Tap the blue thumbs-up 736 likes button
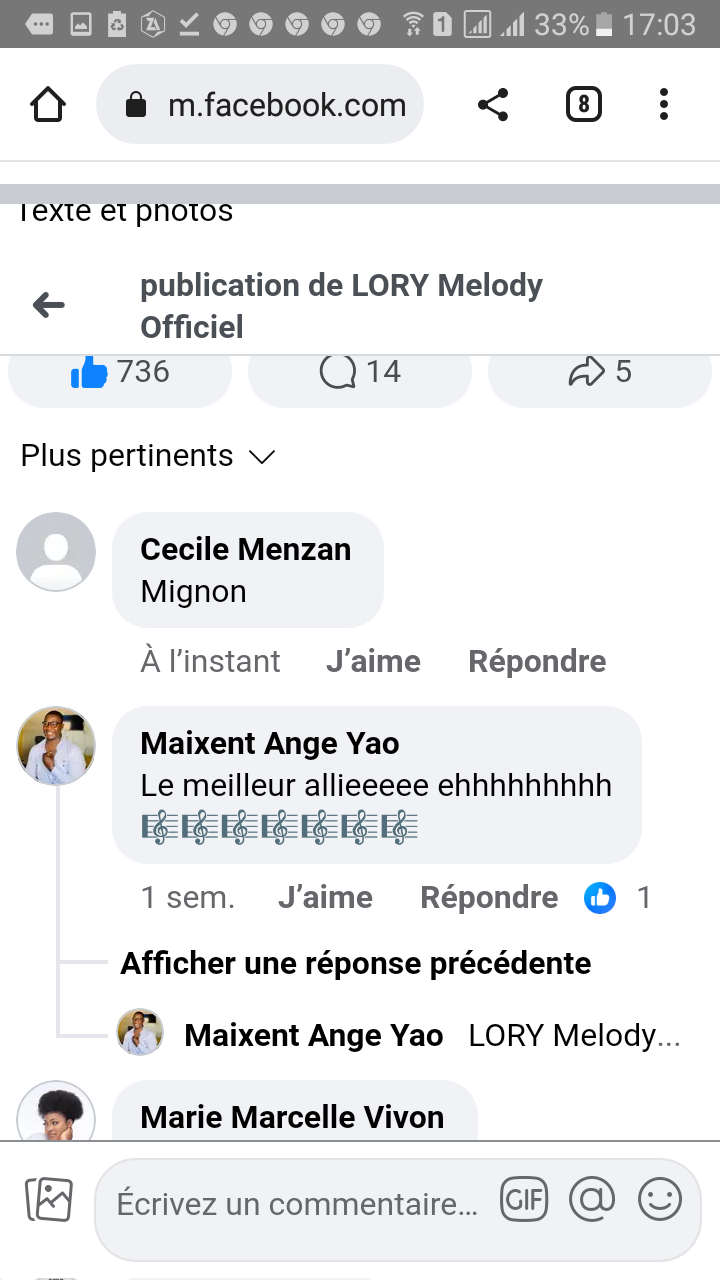The width and height of the screenshot is (720, 1280). [x=120, y=373]
